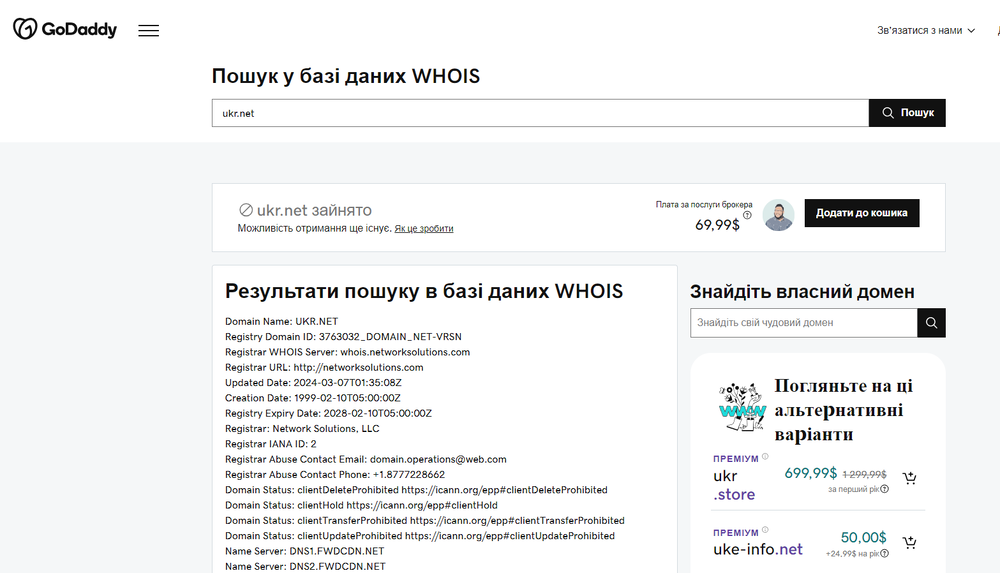
Task: Click the 699,99$ price
Action: coord(810,473)
